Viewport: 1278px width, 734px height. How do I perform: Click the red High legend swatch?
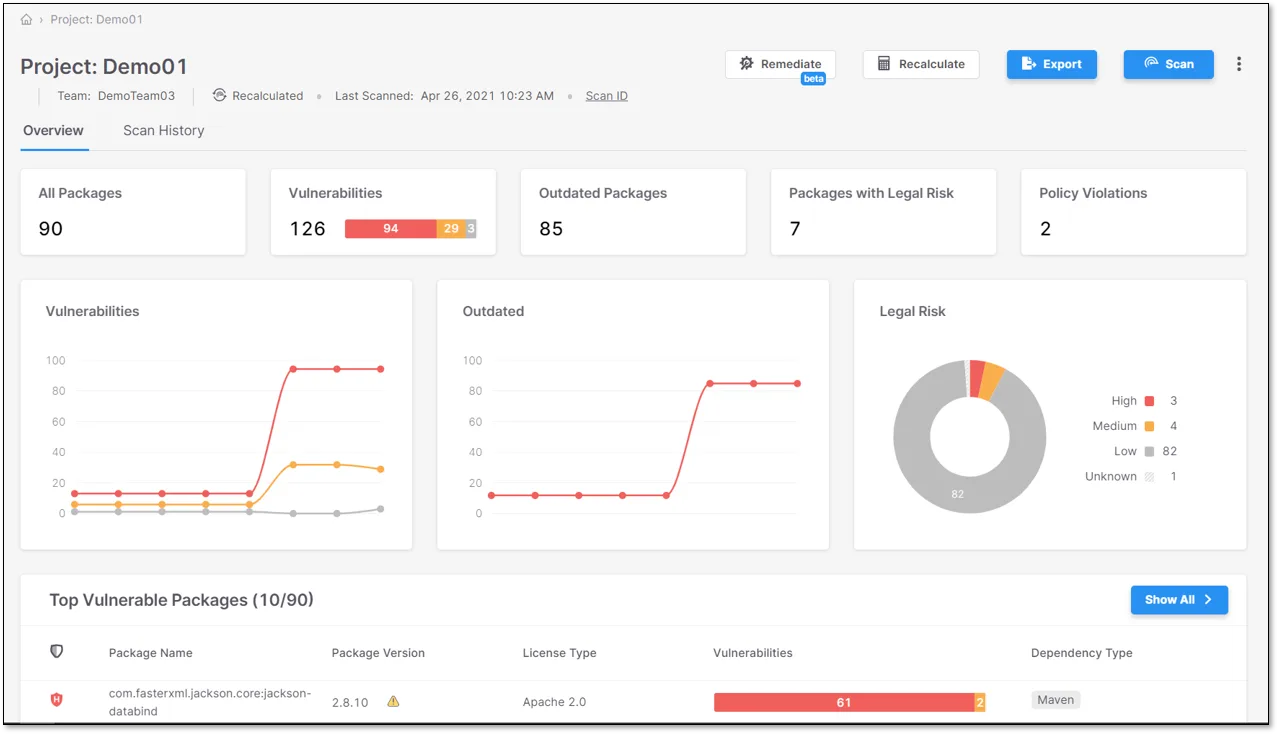point(1149,401)
